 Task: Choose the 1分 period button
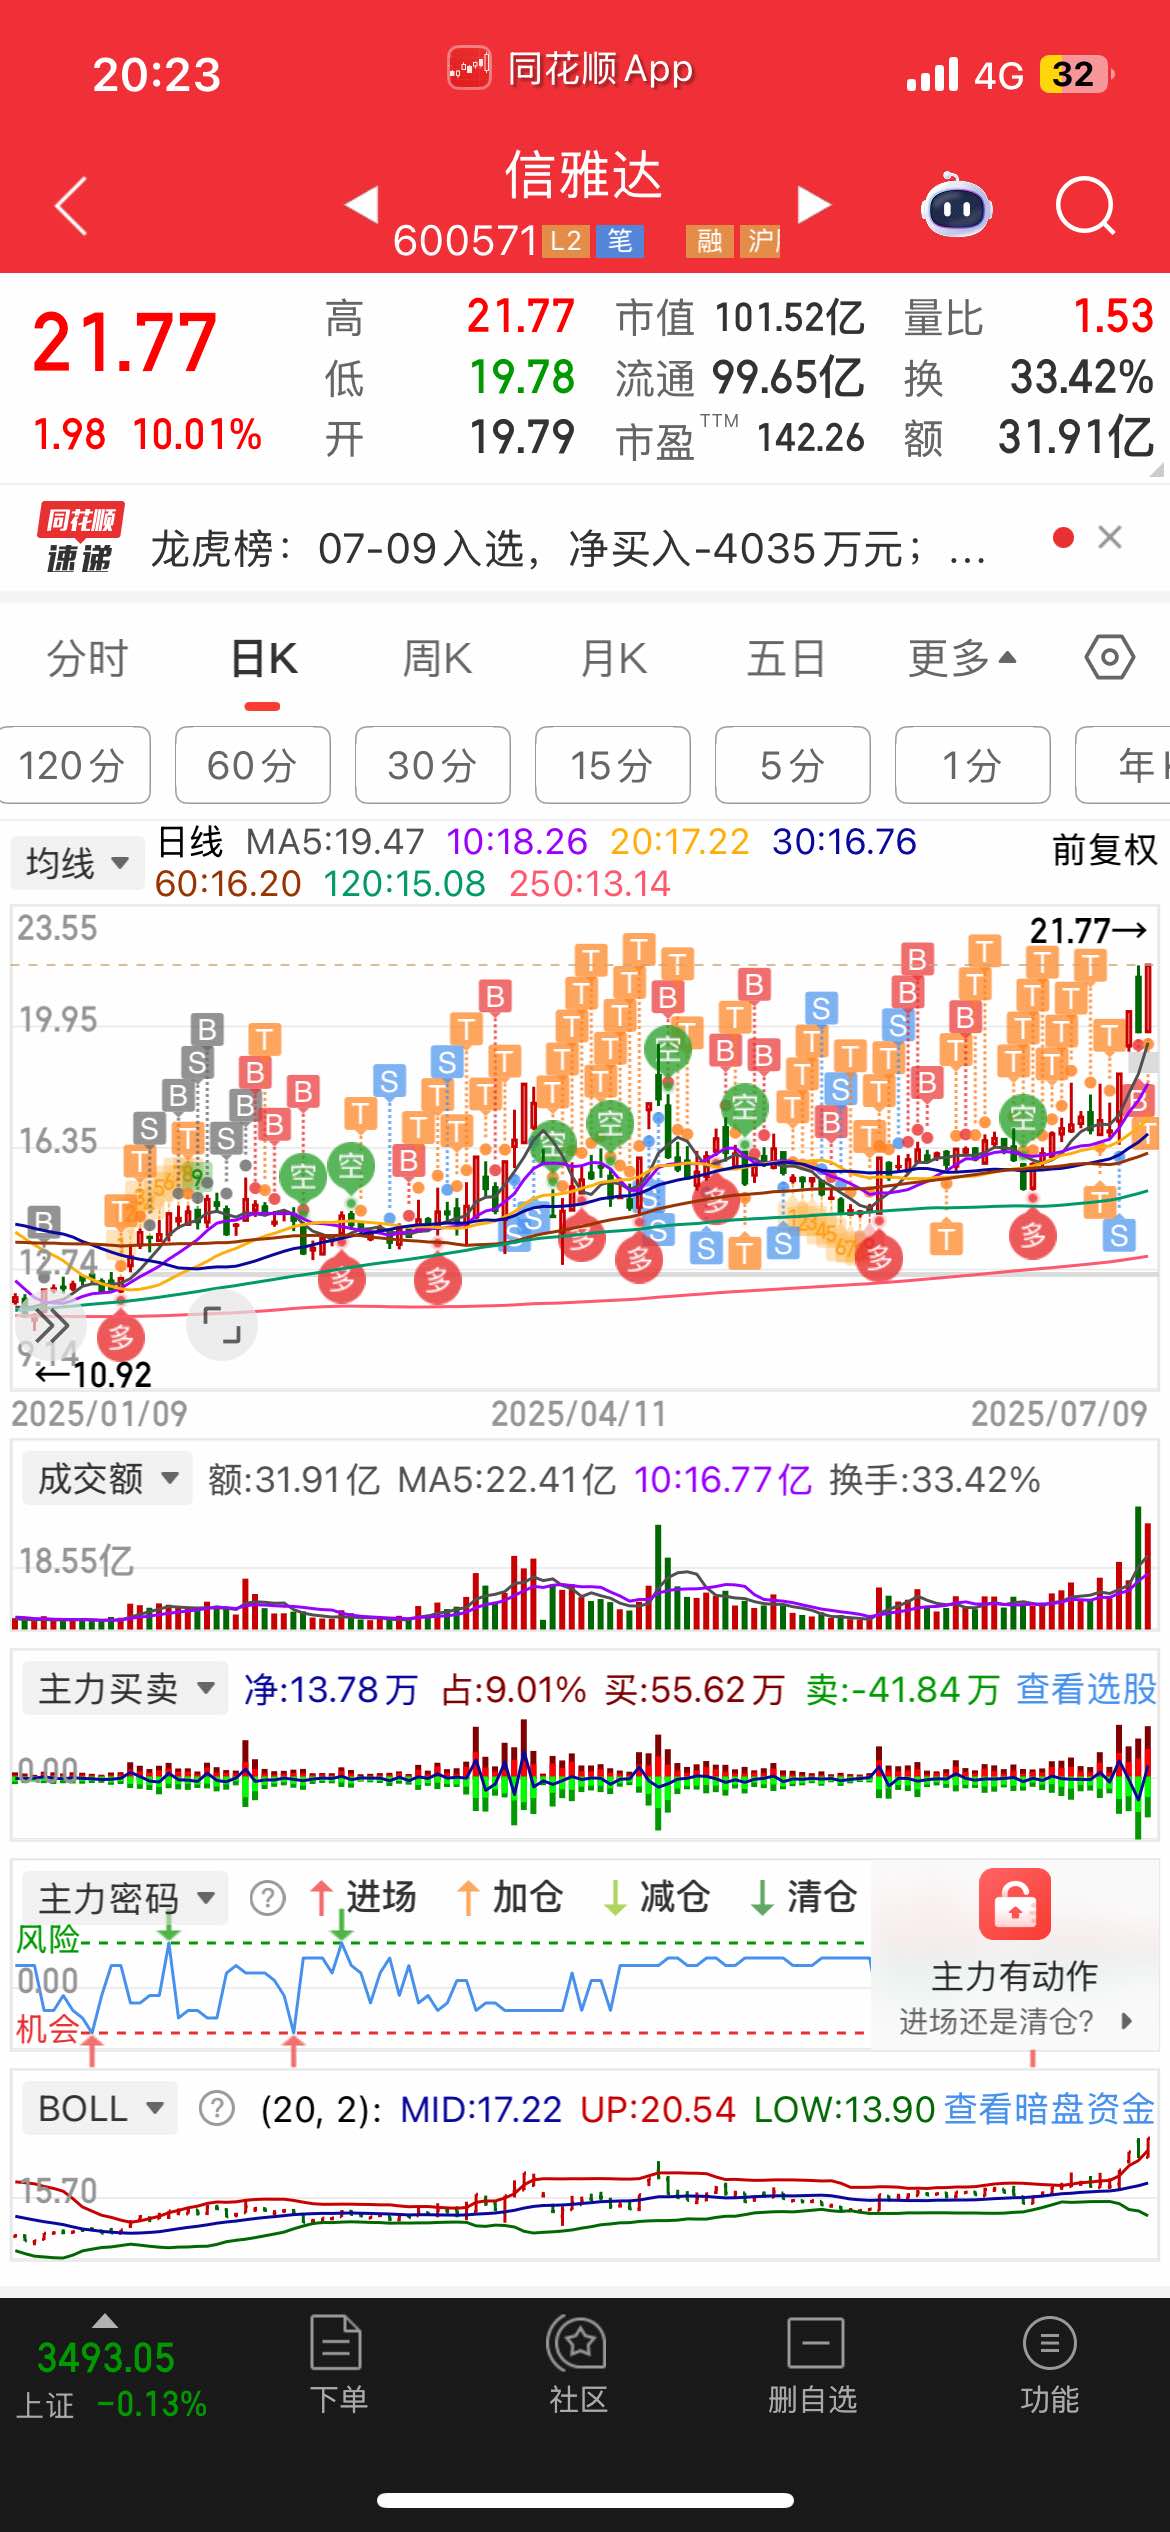[973, 765]
